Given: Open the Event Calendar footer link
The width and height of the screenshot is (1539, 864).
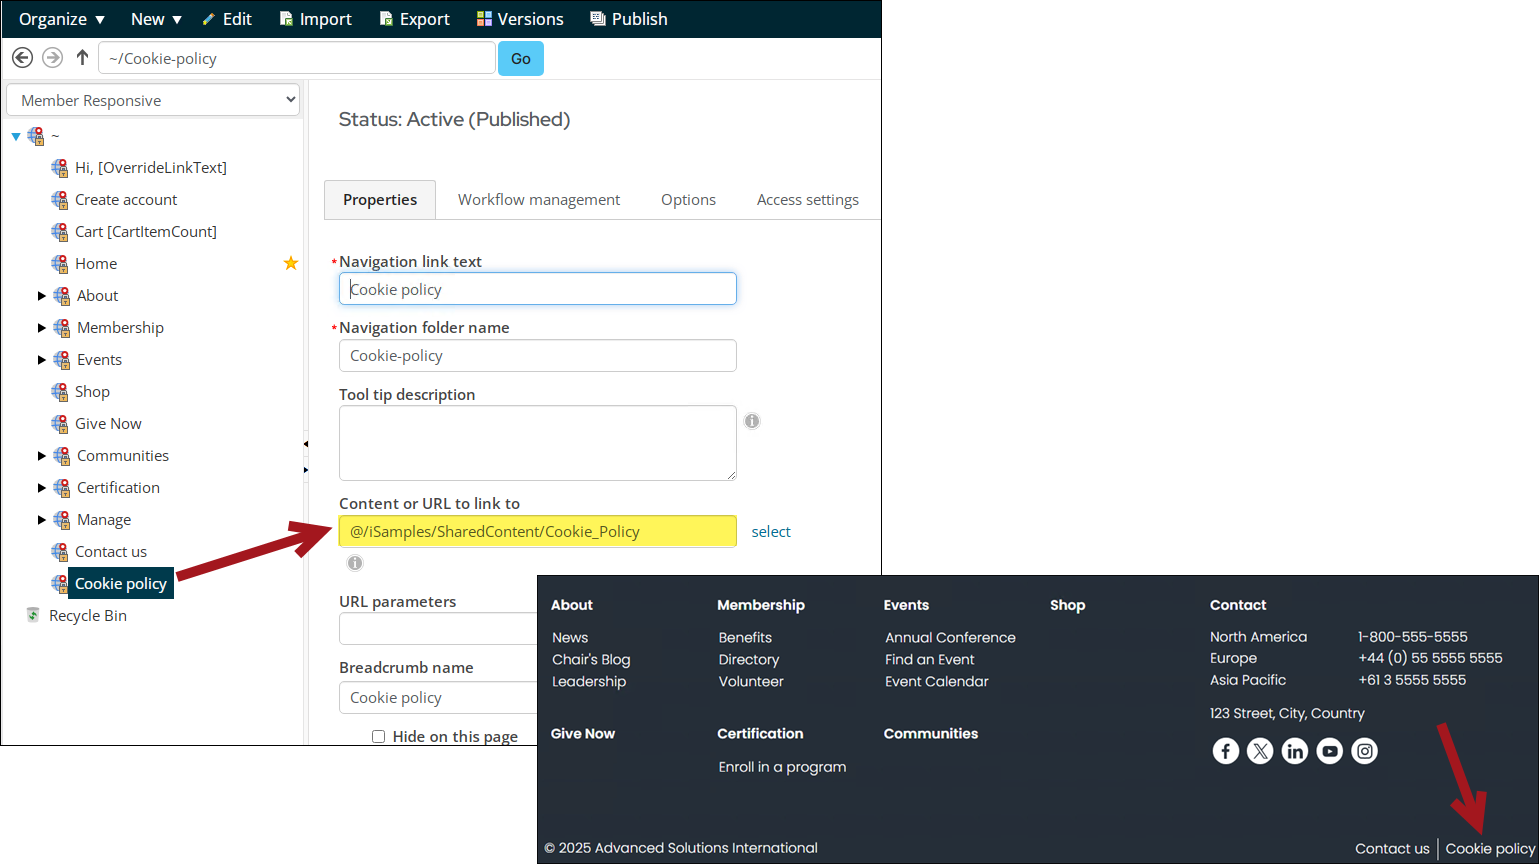Looking at the screenshot, I should pyautogui.click(x=937, y=682).
